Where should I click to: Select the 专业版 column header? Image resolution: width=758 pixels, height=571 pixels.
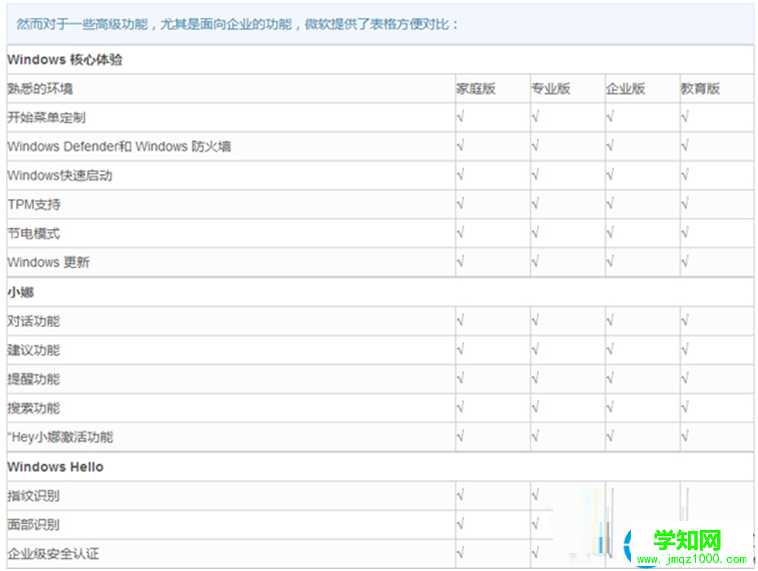(550, 88)
